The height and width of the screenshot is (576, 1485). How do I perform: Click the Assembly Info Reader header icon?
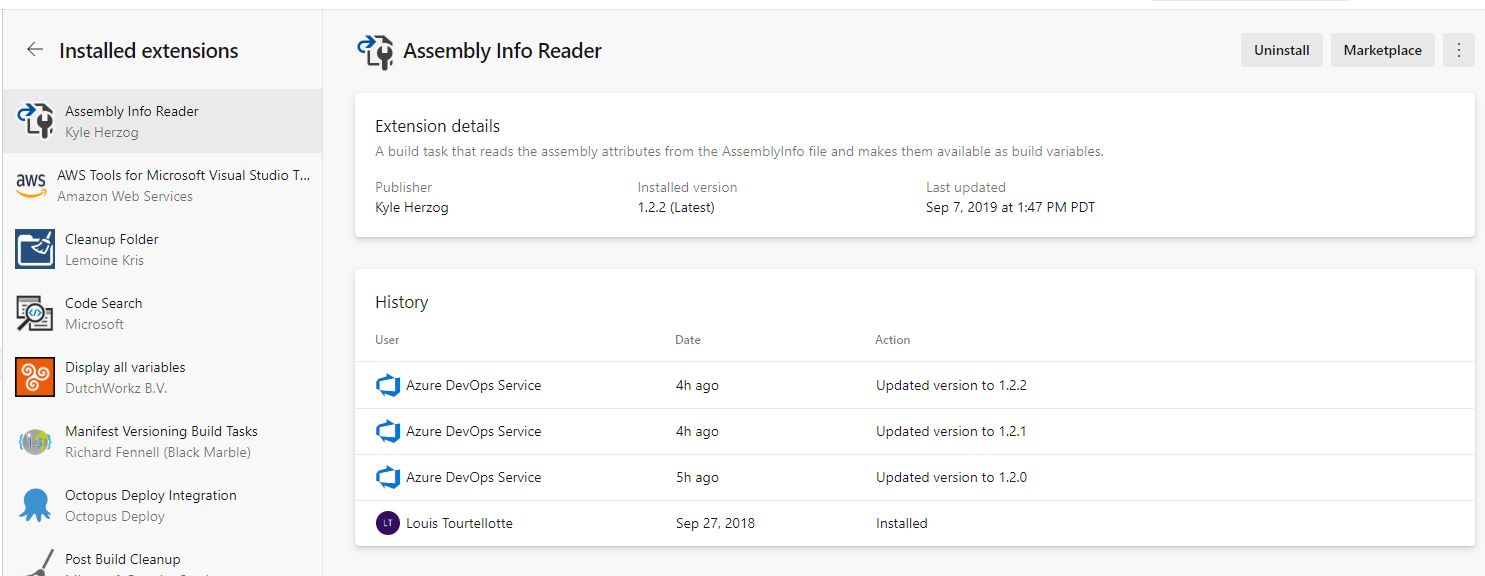tap(375, 51)
